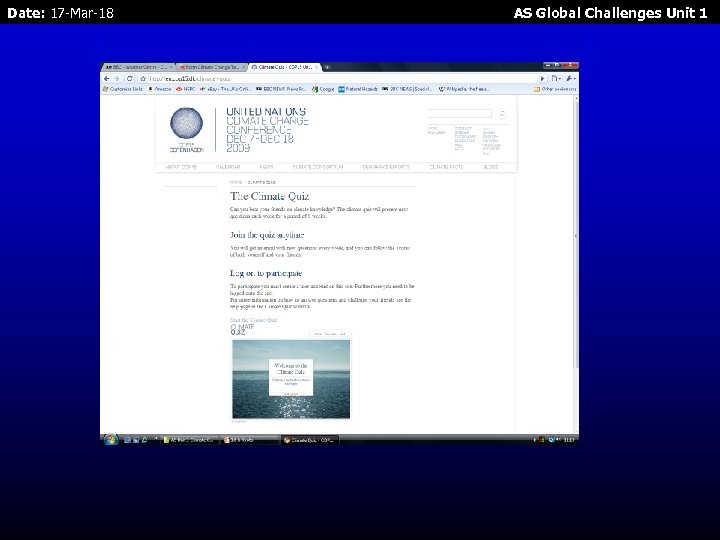This screenshot has width=720, height=540.
Task: Click the AS Unit 1 Climate taskbar button
Action: pos(189,440)
